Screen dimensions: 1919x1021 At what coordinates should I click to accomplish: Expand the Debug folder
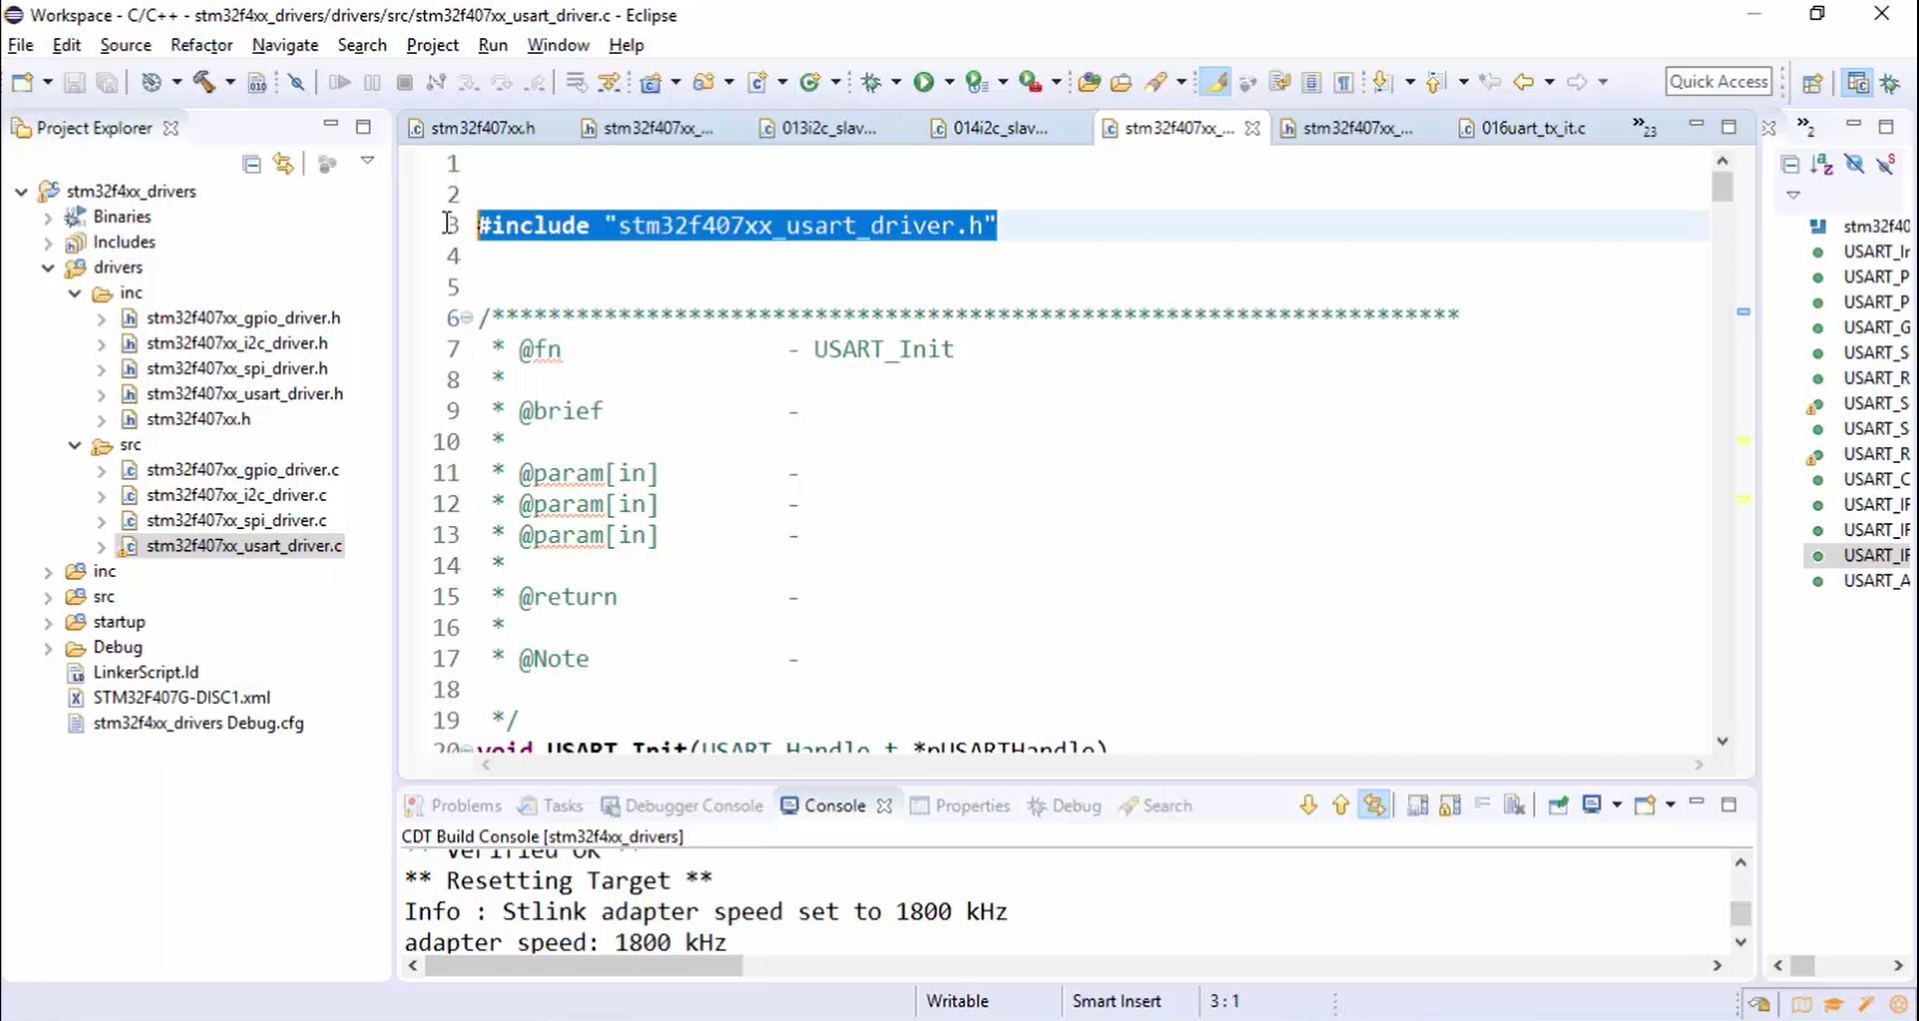(x=48, y=647)
